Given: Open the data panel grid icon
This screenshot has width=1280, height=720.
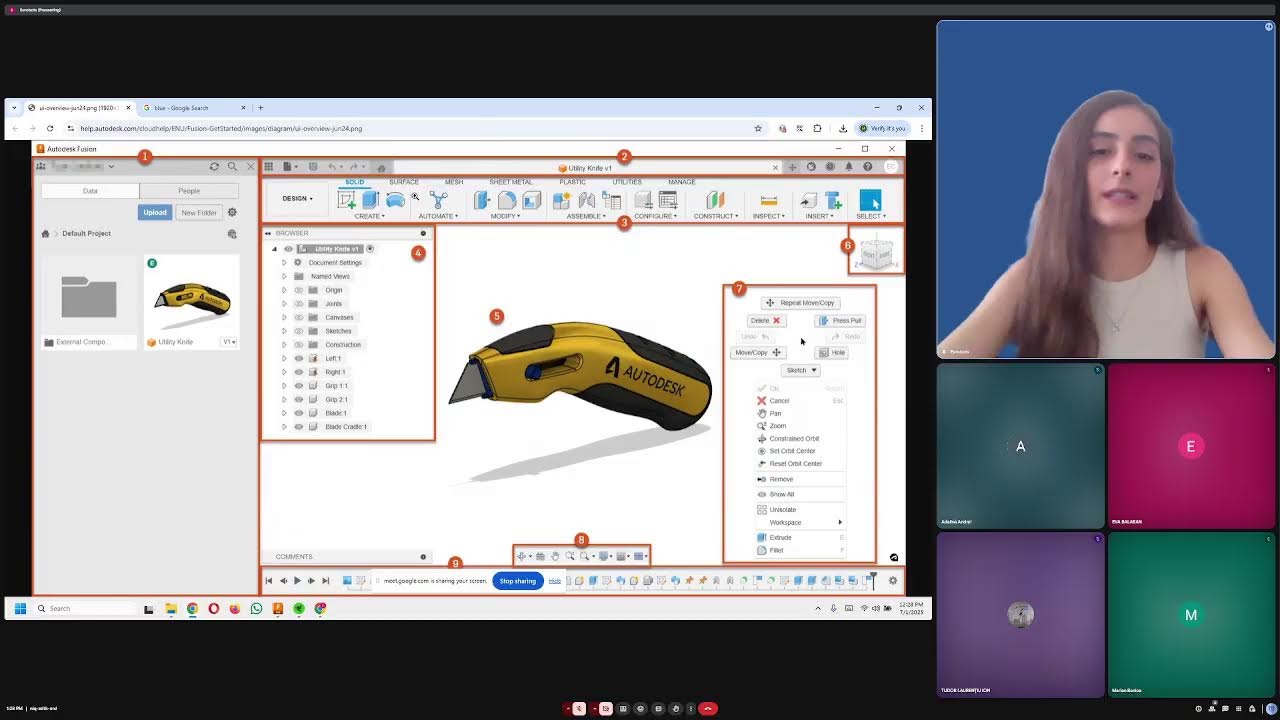Looking at the screenshot, I should [268, 167].
